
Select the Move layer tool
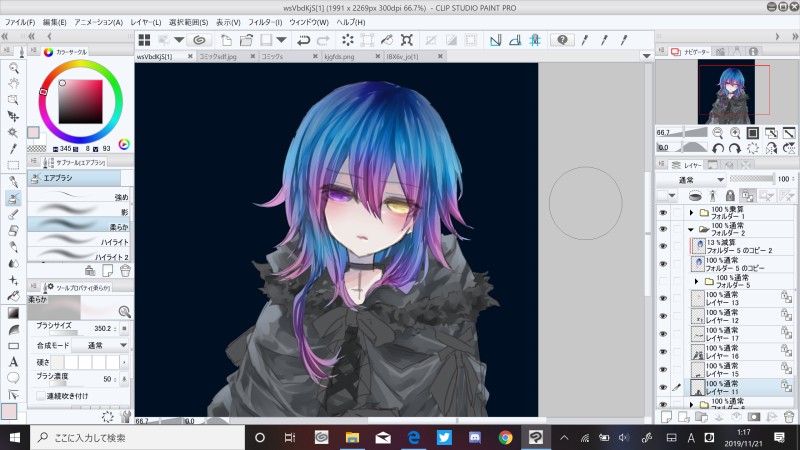click(x=14, y=116)
